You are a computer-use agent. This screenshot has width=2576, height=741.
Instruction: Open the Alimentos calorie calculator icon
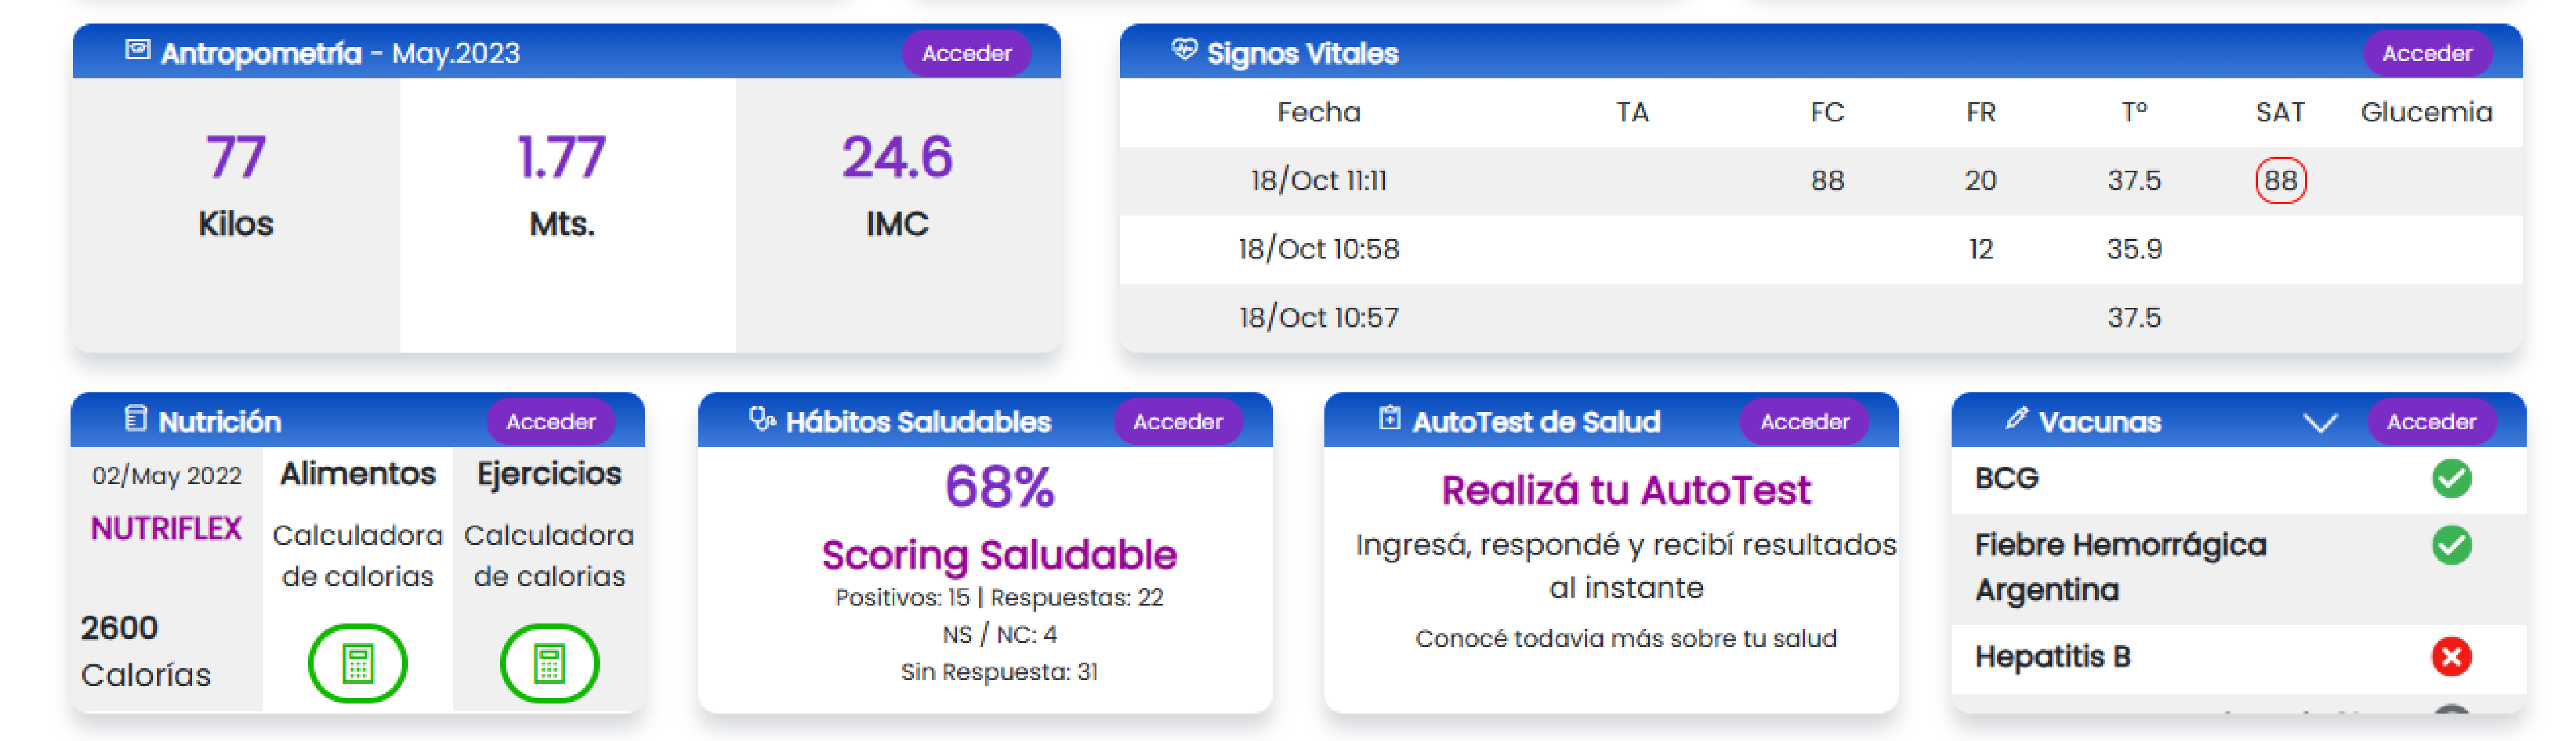tap(357, 661)
